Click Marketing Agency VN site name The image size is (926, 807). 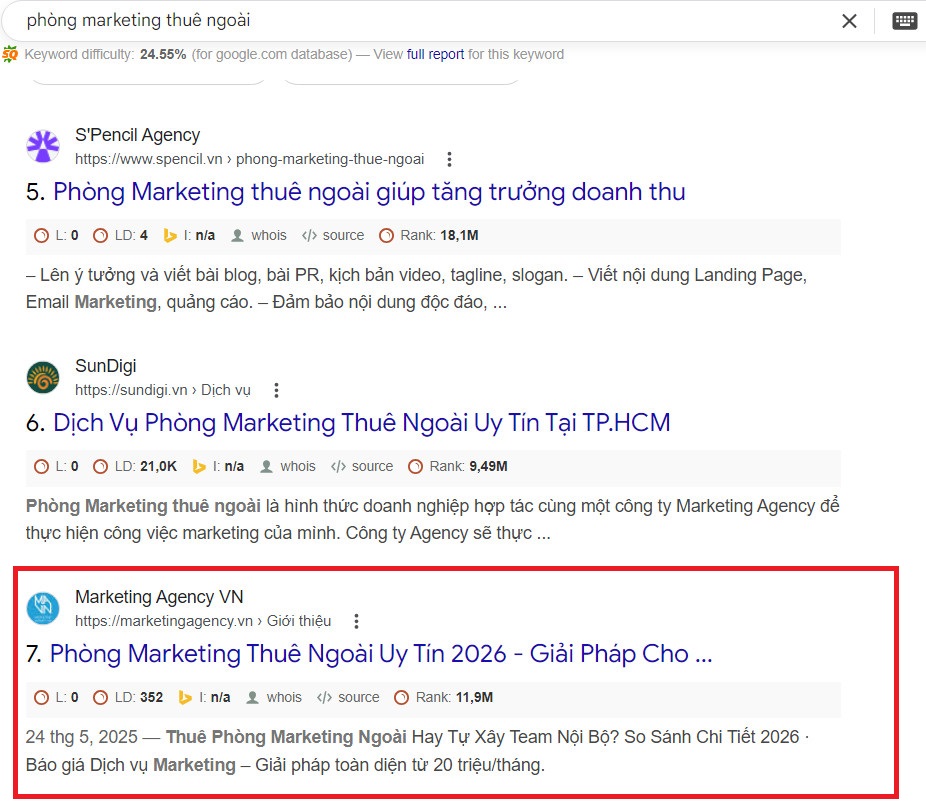point(159,597)
